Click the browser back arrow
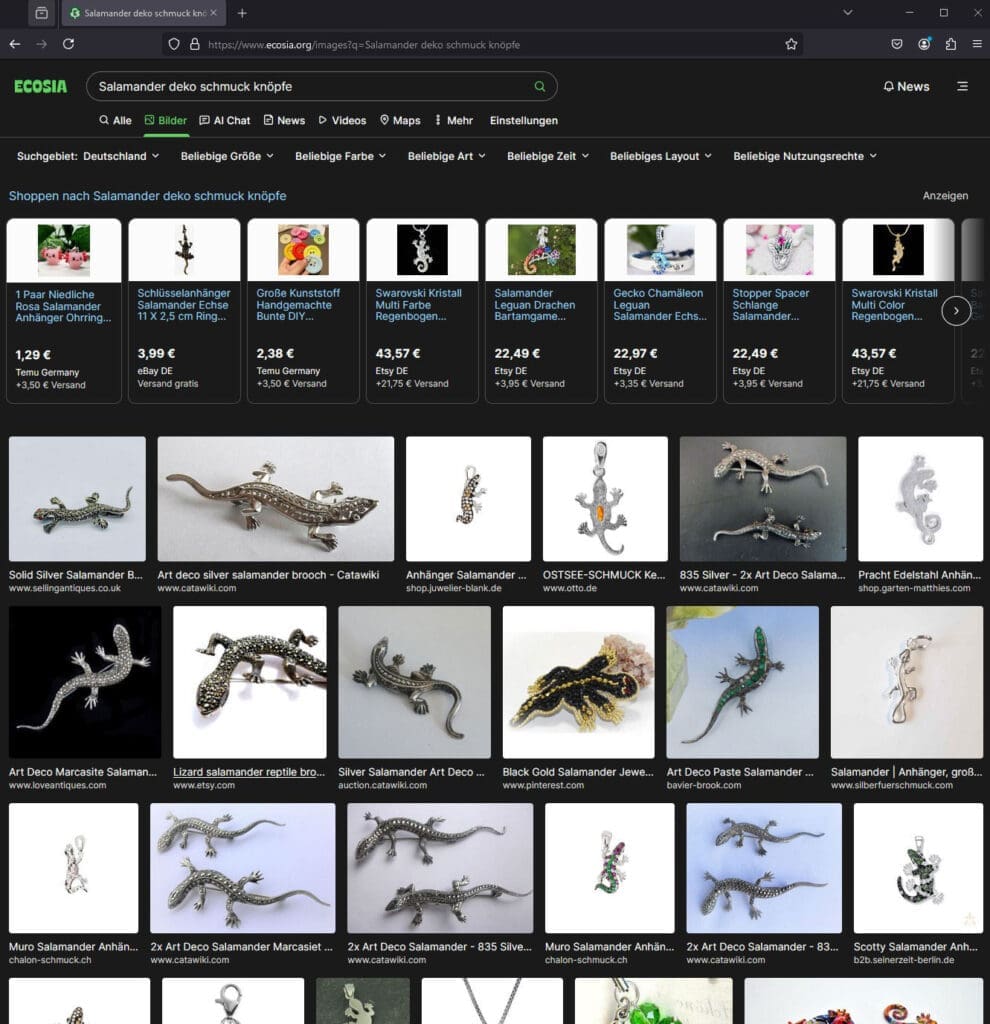Screen dimensions: 990x1024 (x=15, y=44)
